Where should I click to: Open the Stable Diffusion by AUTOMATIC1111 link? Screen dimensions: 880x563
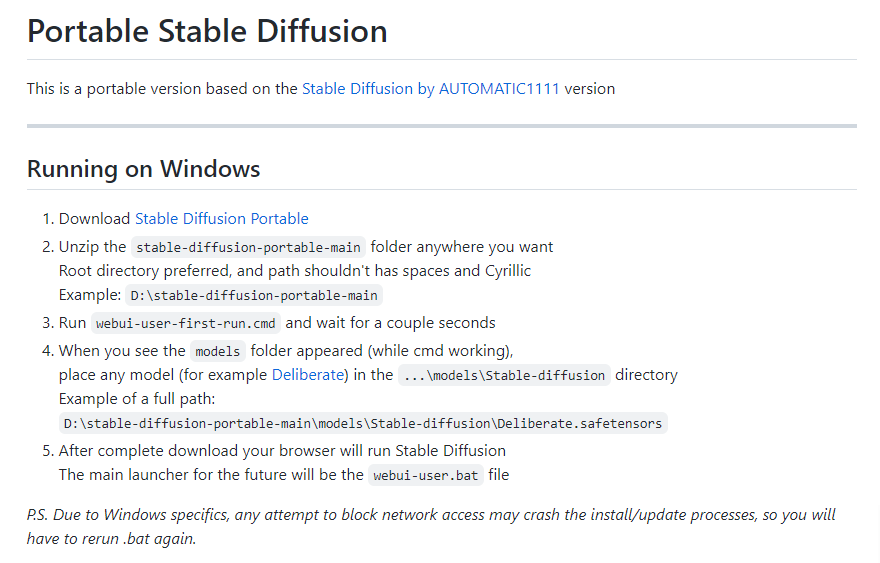(x=430, y=89)
